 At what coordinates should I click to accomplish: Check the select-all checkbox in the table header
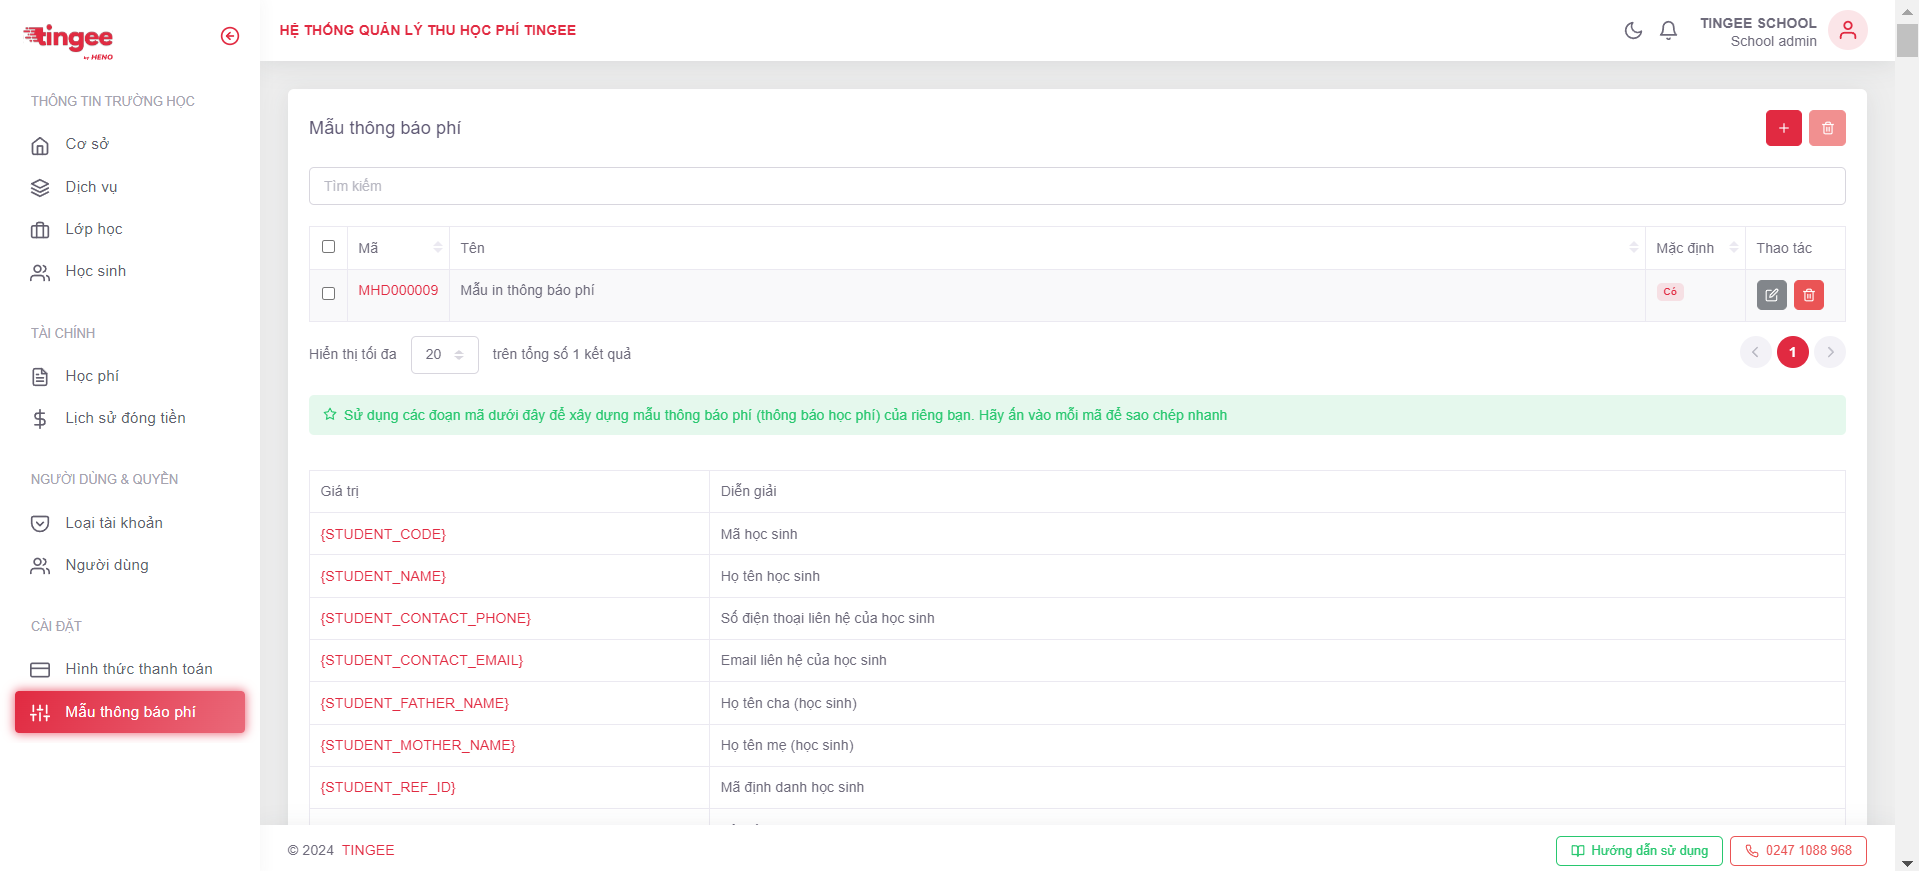pos(328,247)
